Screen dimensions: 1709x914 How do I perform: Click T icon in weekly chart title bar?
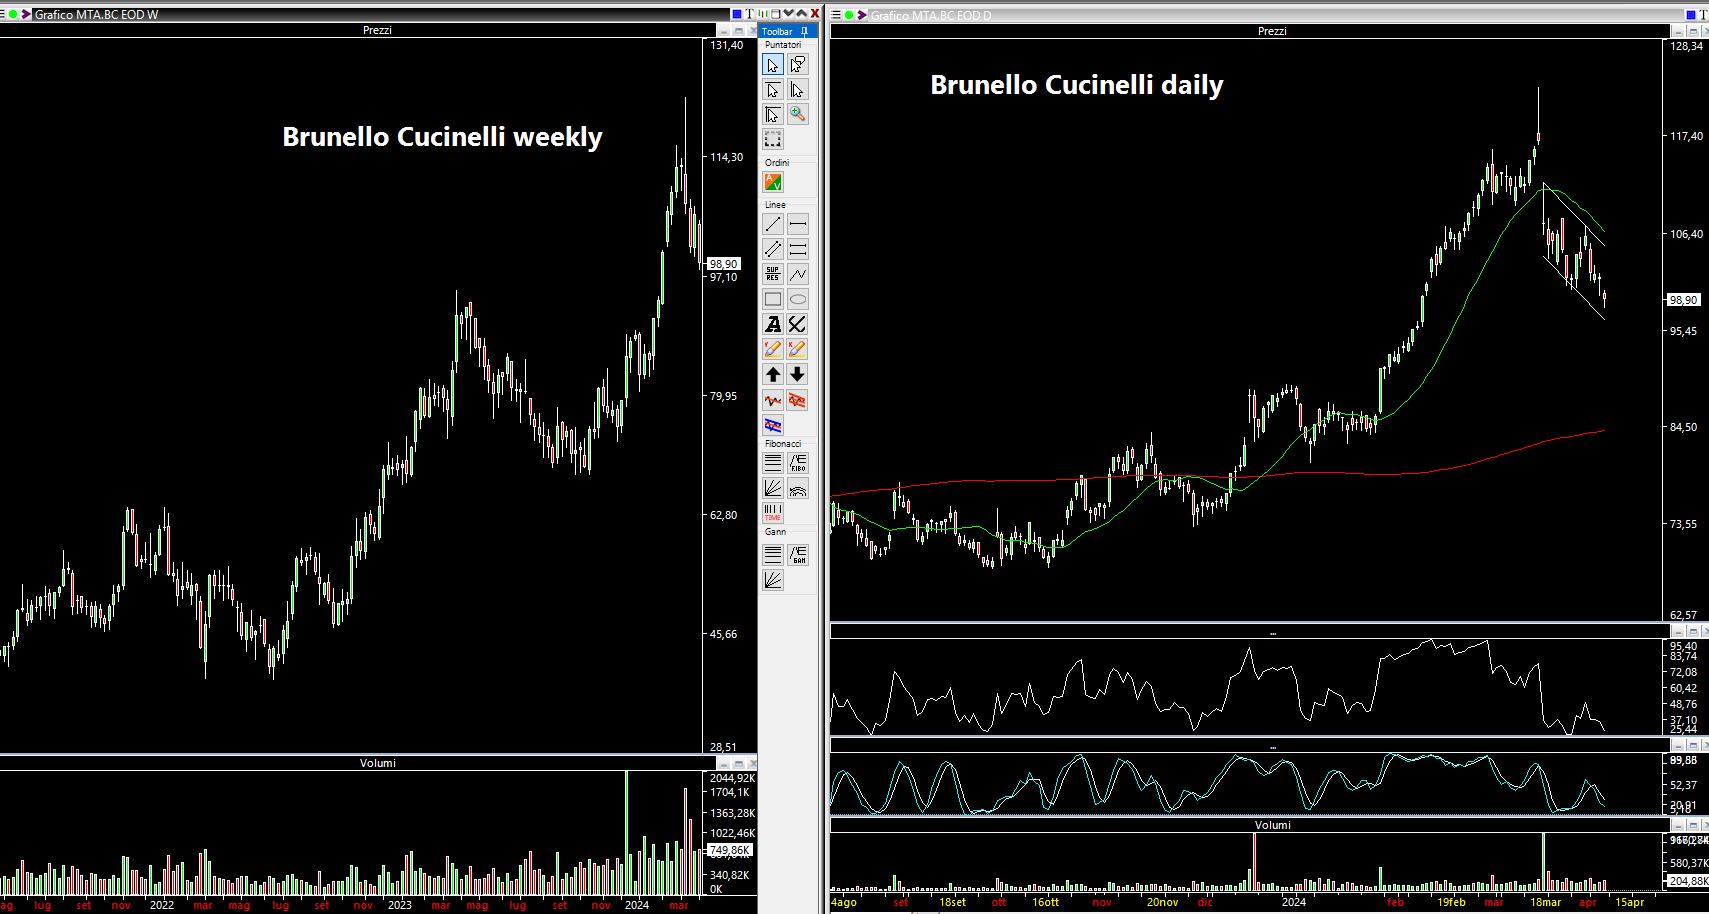coord(749,14)
